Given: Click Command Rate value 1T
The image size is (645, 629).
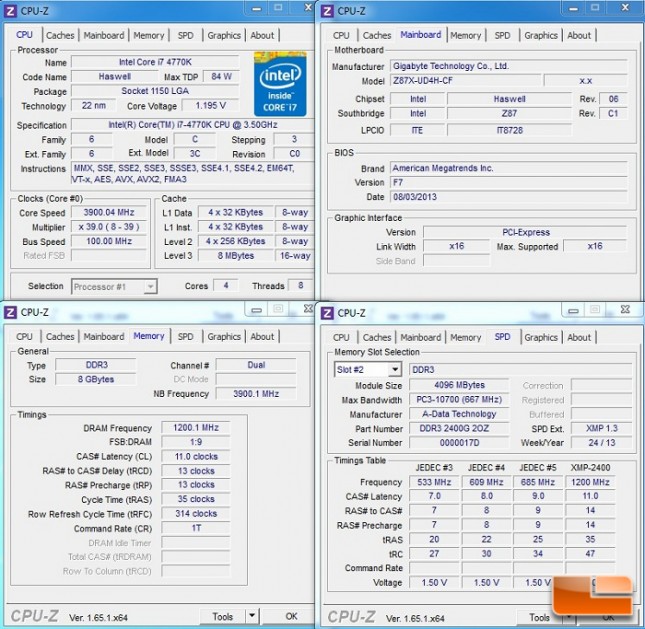Looking at the screenshot, I should (196, 528).
